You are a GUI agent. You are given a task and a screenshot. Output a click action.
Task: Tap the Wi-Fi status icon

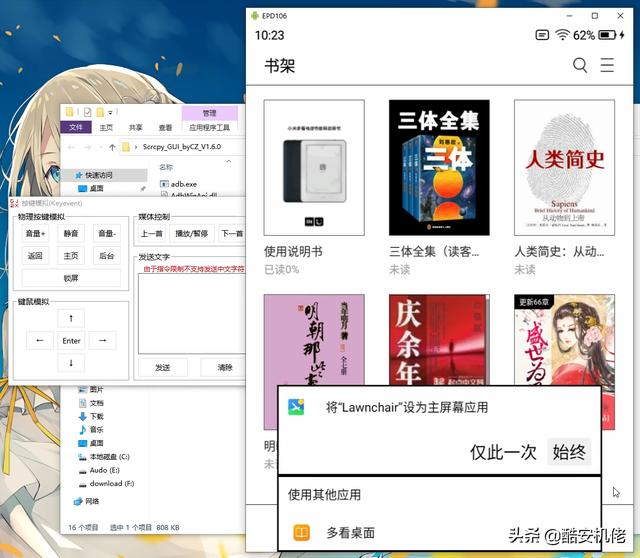click(x=562, y=35)
